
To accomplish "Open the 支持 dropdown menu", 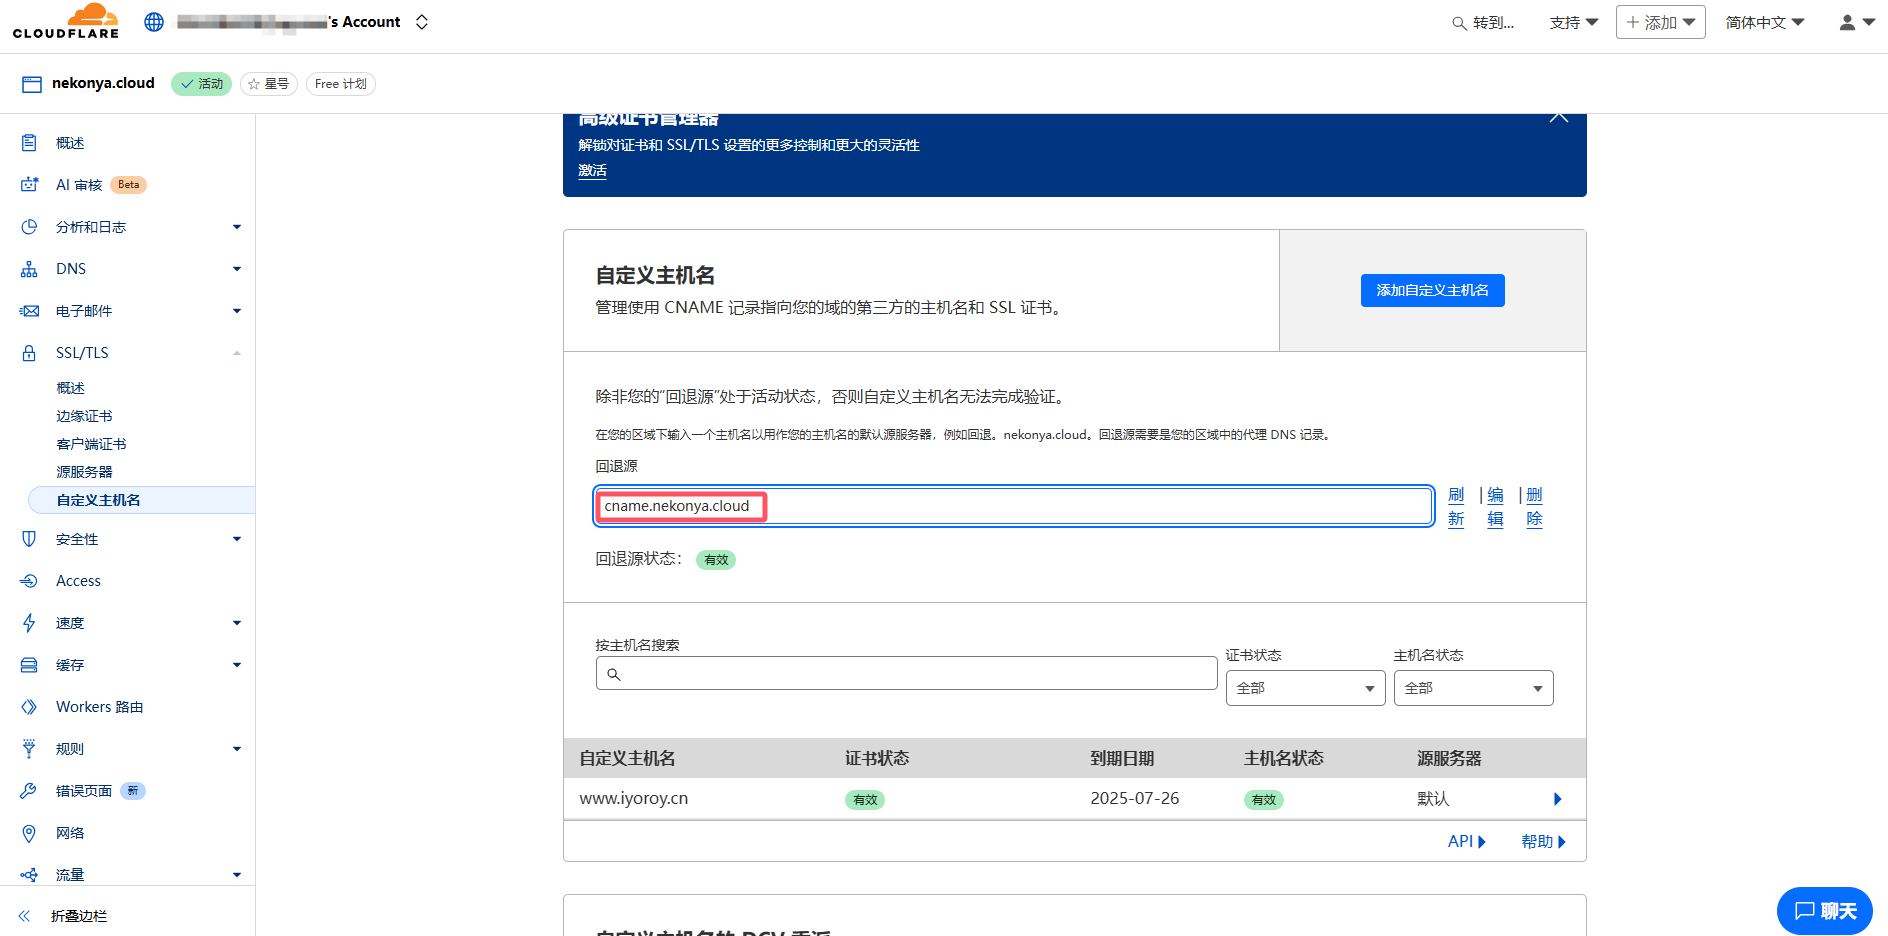I will 1574,22.
